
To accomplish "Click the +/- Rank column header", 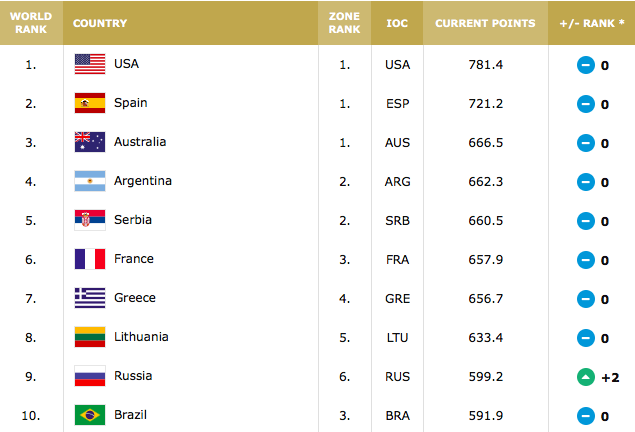I will click(590, 22).
